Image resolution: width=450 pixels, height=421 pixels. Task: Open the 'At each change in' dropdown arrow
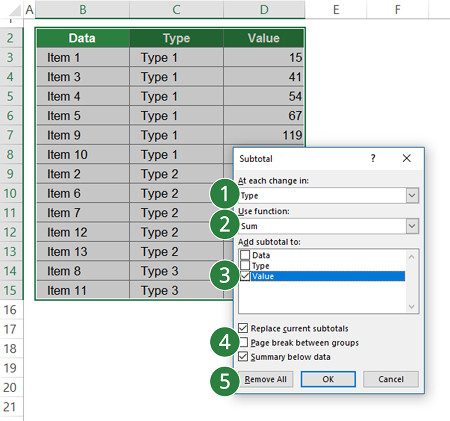[412, 195]
